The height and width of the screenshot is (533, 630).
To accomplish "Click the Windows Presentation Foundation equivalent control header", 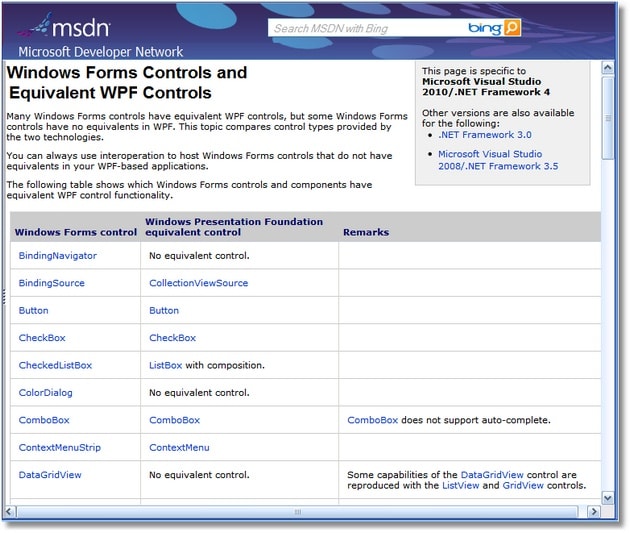I will pyautogui.click(x=234, y=227).
